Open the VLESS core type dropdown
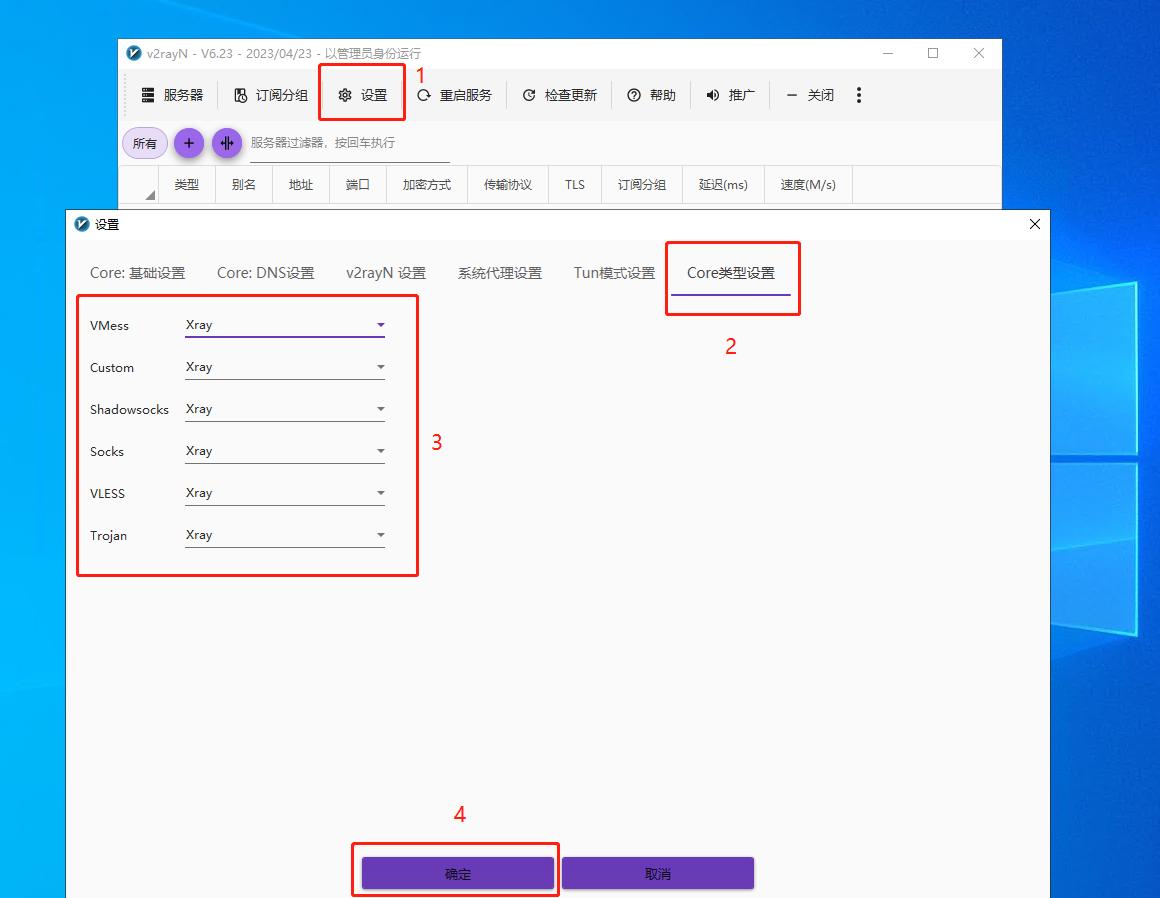1160x898 pixels. 285,493
